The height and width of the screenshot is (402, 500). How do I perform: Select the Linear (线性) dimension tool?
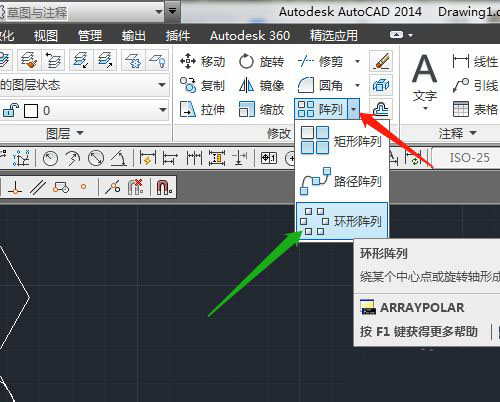coord(475,62)
